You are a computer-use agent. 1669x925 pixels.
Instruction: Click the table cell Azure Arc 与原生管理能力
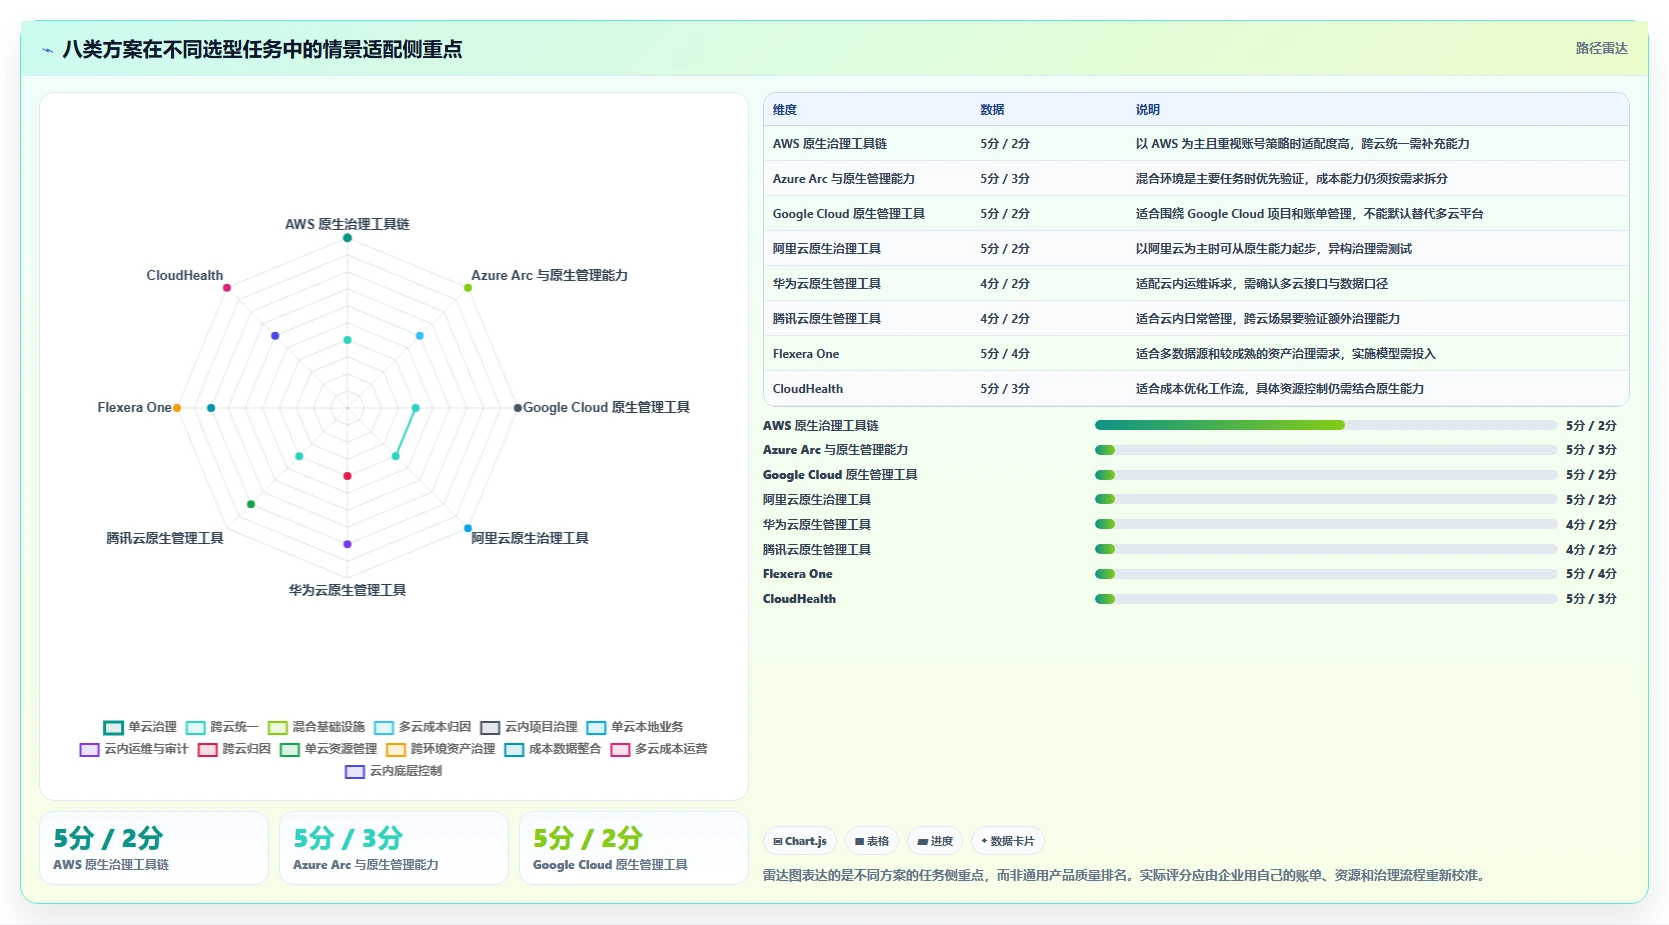[844, 179]
